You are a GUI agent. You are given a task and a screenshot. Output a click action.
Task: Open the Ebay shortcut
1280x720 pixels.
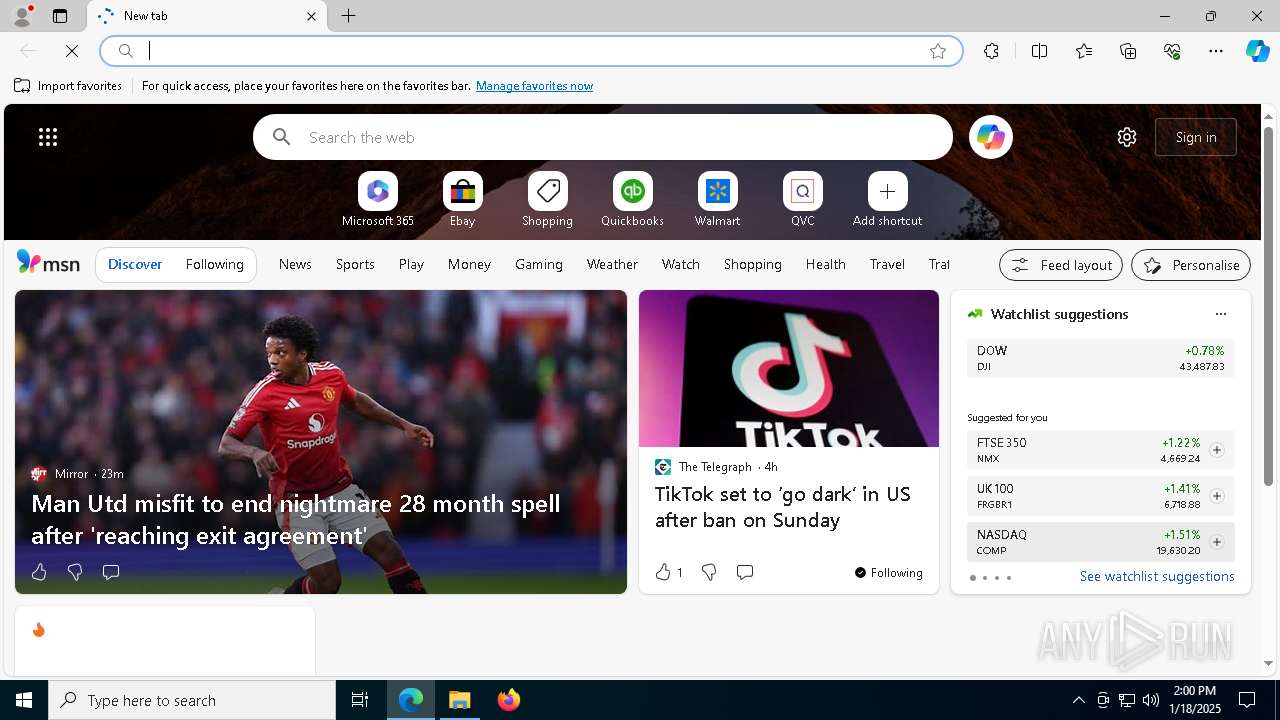[x=462, y=200]
